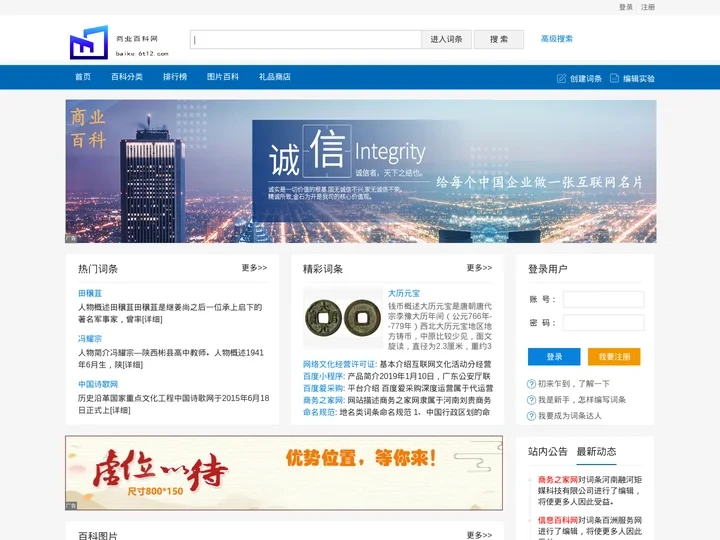Click the question icon beside 我要成为词条达人
The image size is (720, 540).
pos(531,416)
